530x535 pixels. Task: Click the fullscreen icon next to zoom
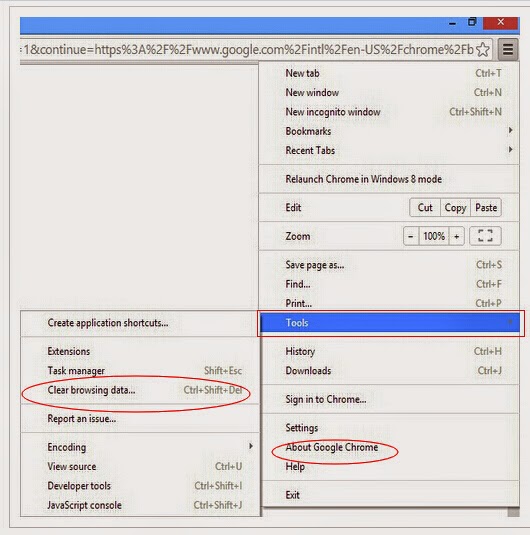pyautogui.click(x=485, y=236)
